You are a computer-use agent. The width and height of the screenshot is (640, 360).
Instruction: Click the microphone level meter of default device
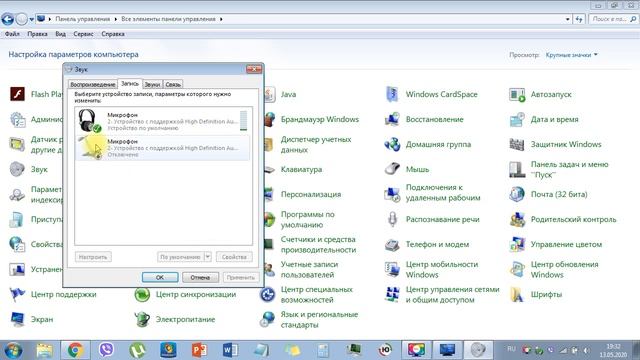(243, 120)
